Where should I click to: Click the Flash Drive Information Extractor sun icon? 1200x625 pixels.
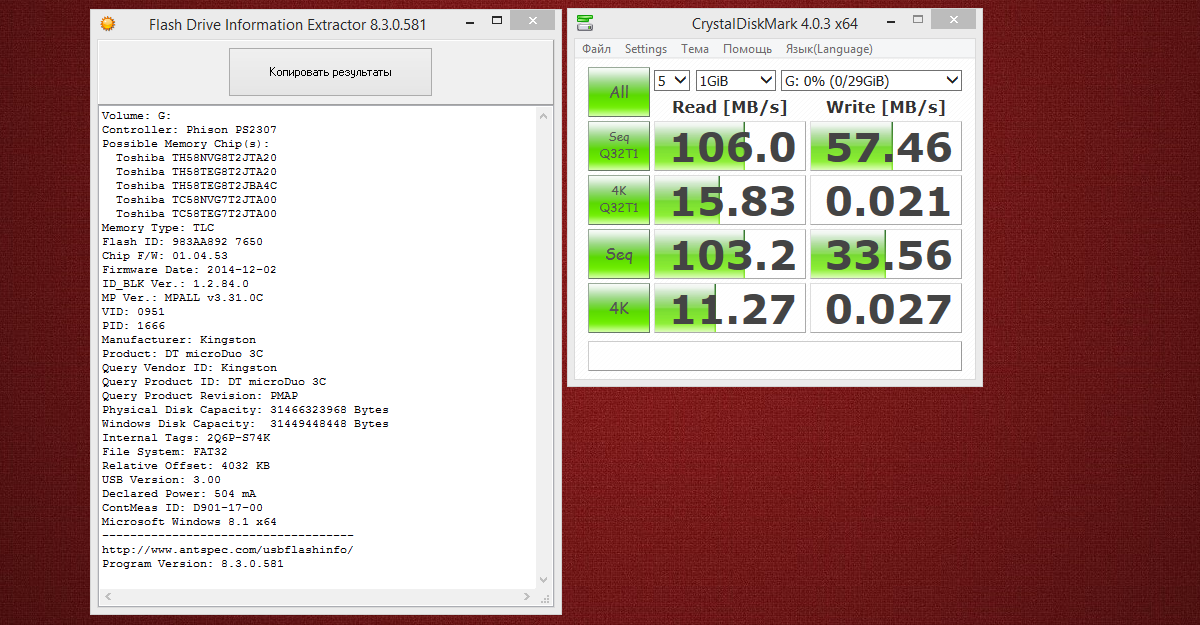tap(108, 24)
